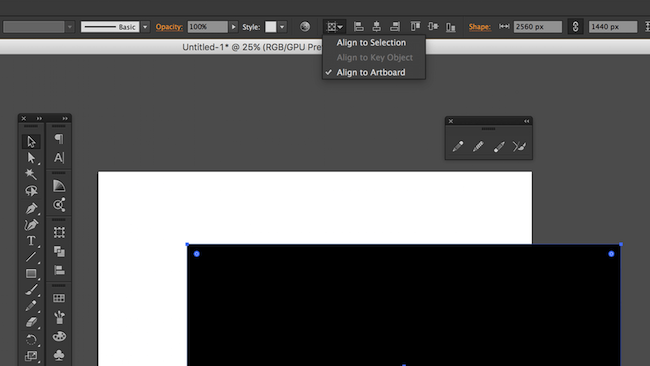This screenshot has width=650, height=366.
Task: Switch to the Untitled-1 document tab
Action: [x=252, y=47]
